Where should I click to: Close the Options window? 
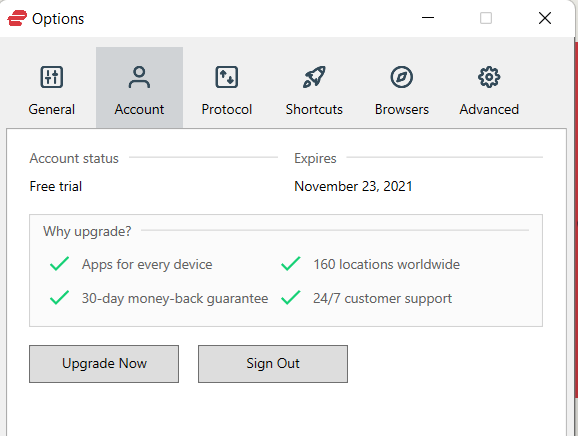pyautogui.click(x=545, y=18)
